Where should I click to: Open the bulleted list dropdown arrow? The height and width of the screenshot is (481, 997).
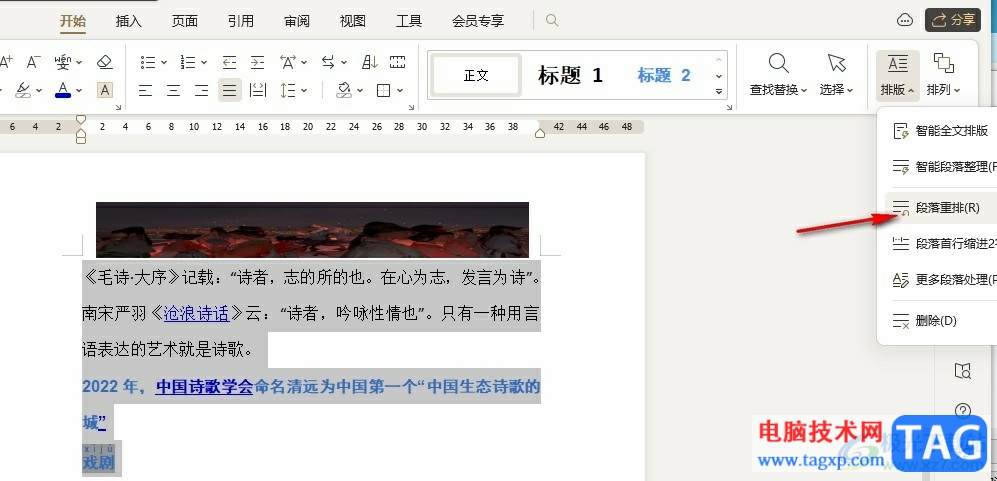click(164, 62)
